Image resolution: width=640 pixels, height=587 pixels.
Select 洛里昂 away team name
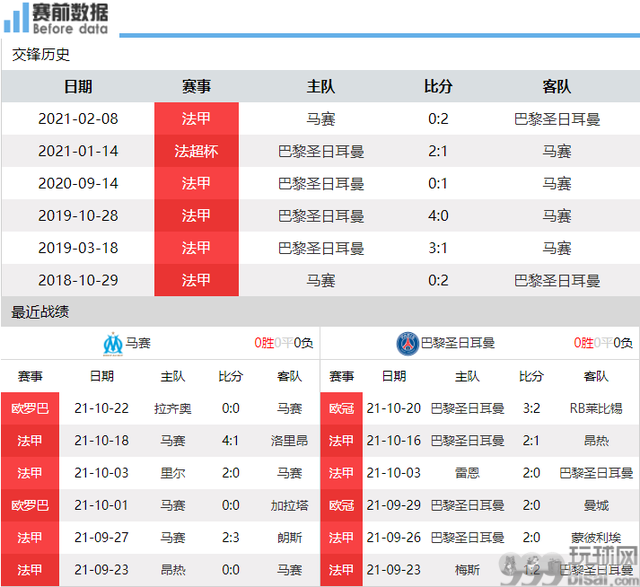289,441
